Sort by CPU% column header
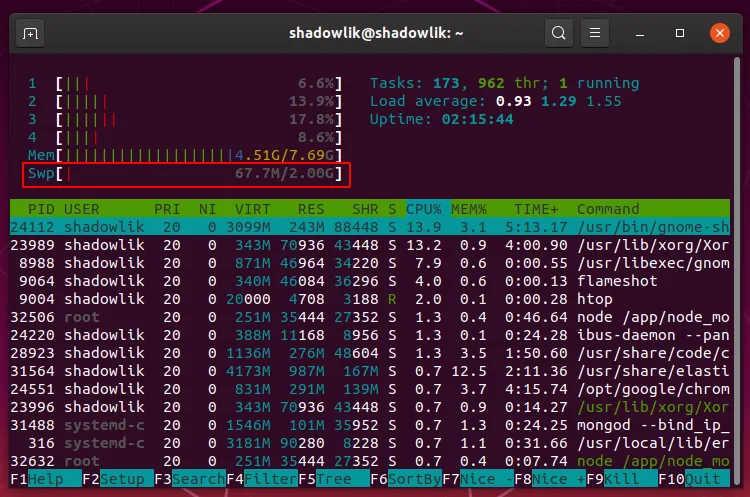This screenshot has width=750, height=497. (424, 209)
